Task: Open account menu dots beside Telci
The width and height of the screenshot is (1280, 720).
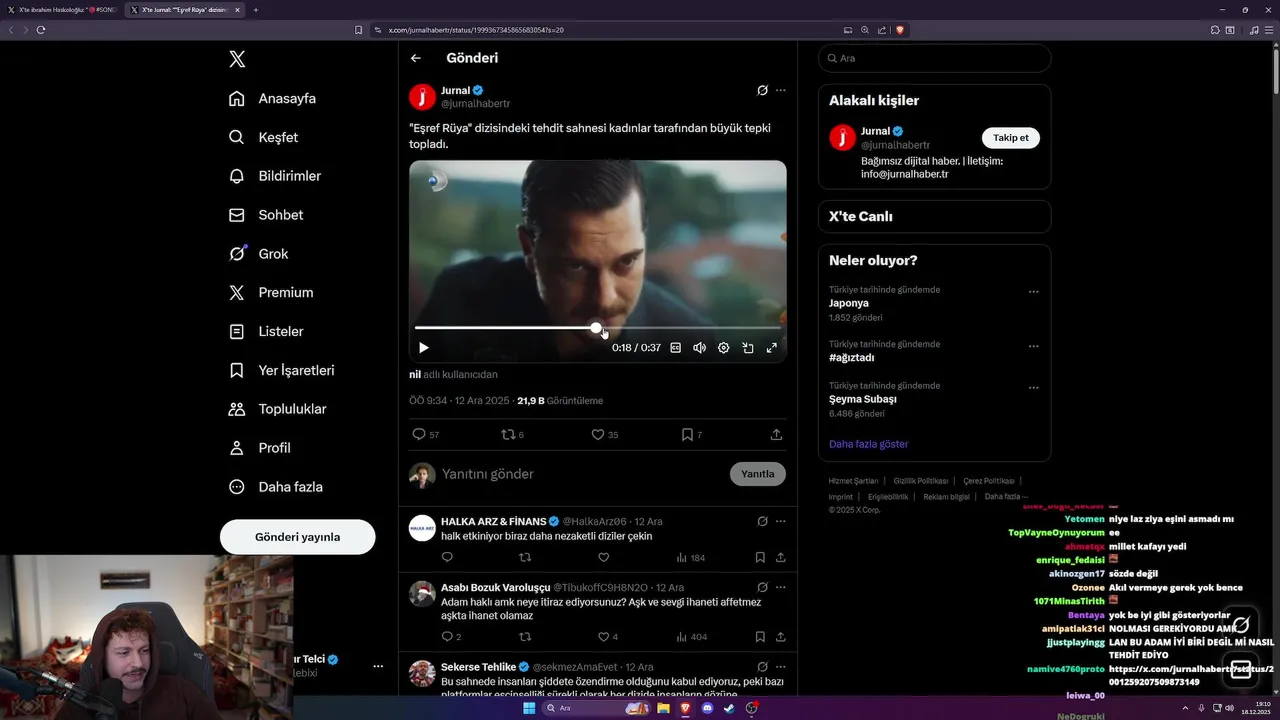Action: (378, 666)
